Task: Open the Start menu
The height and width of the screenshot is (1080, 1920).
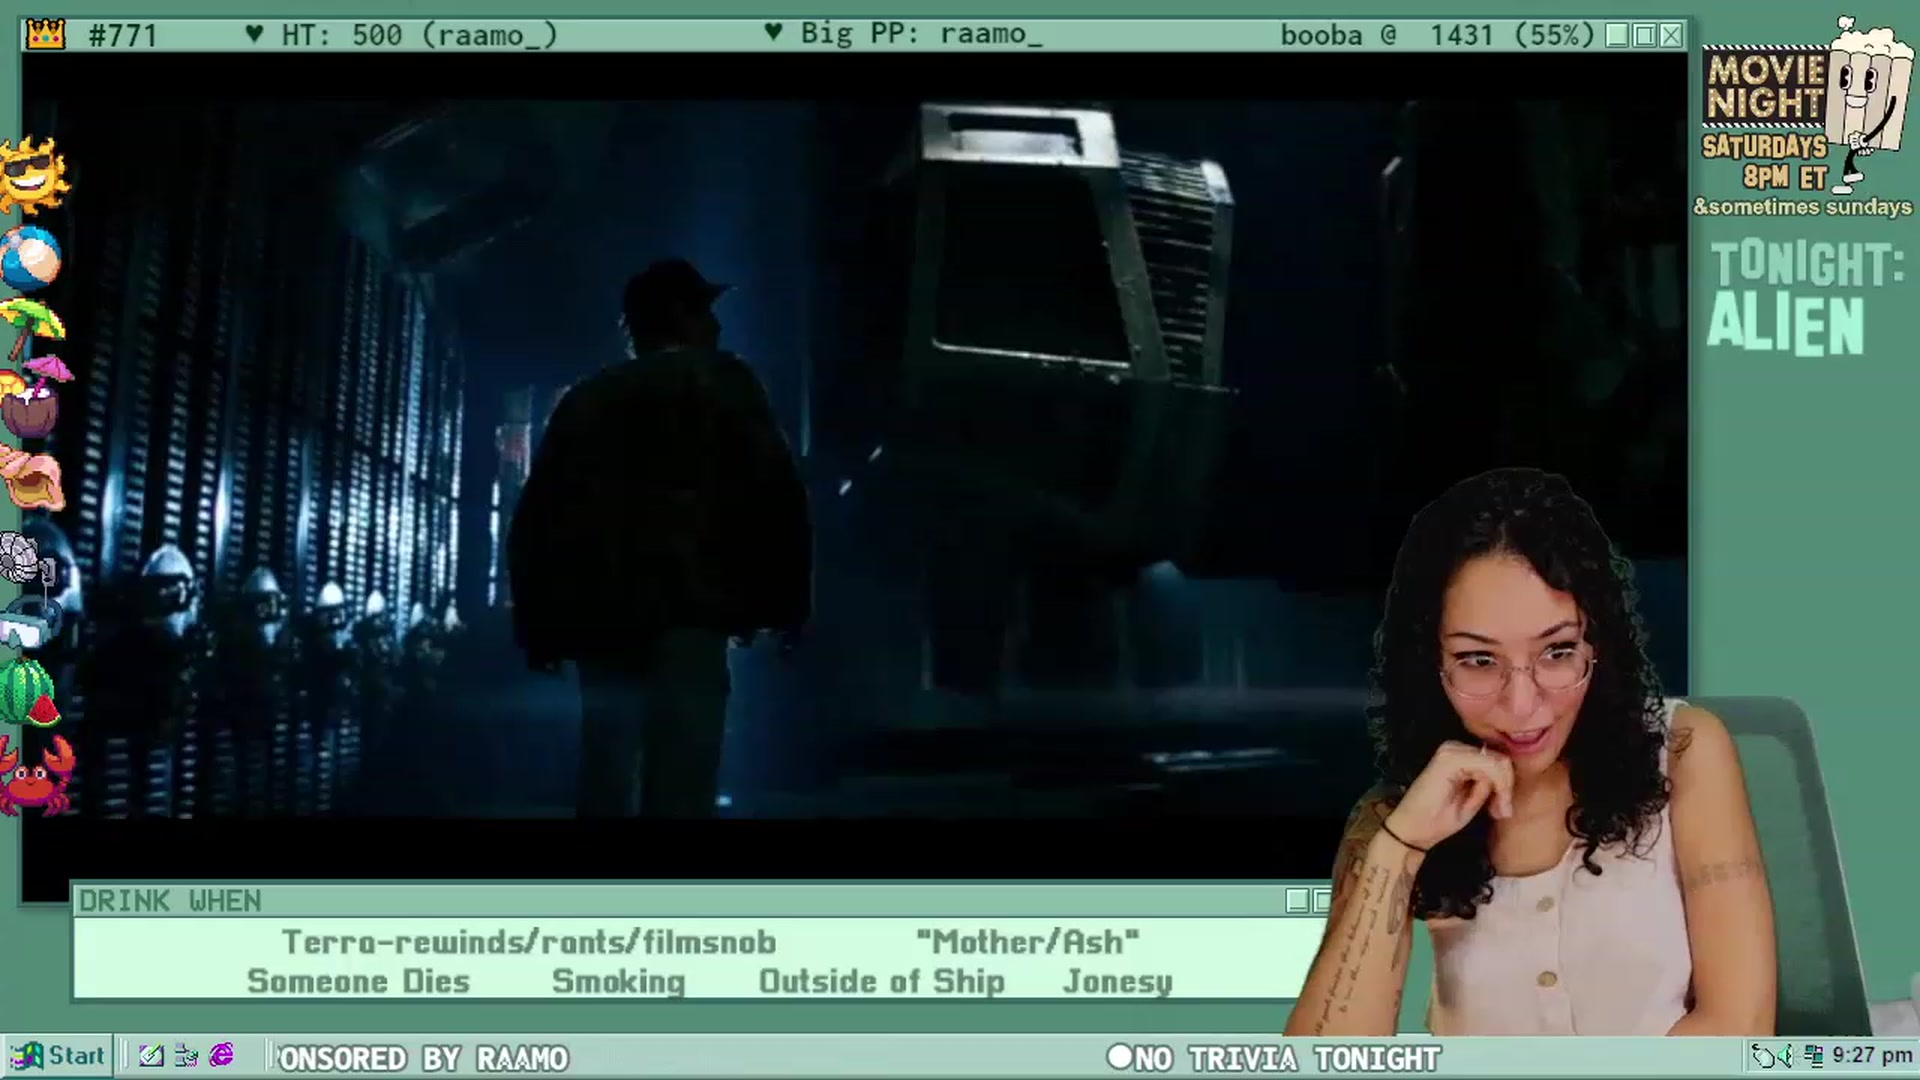Action: [57, 1056]
